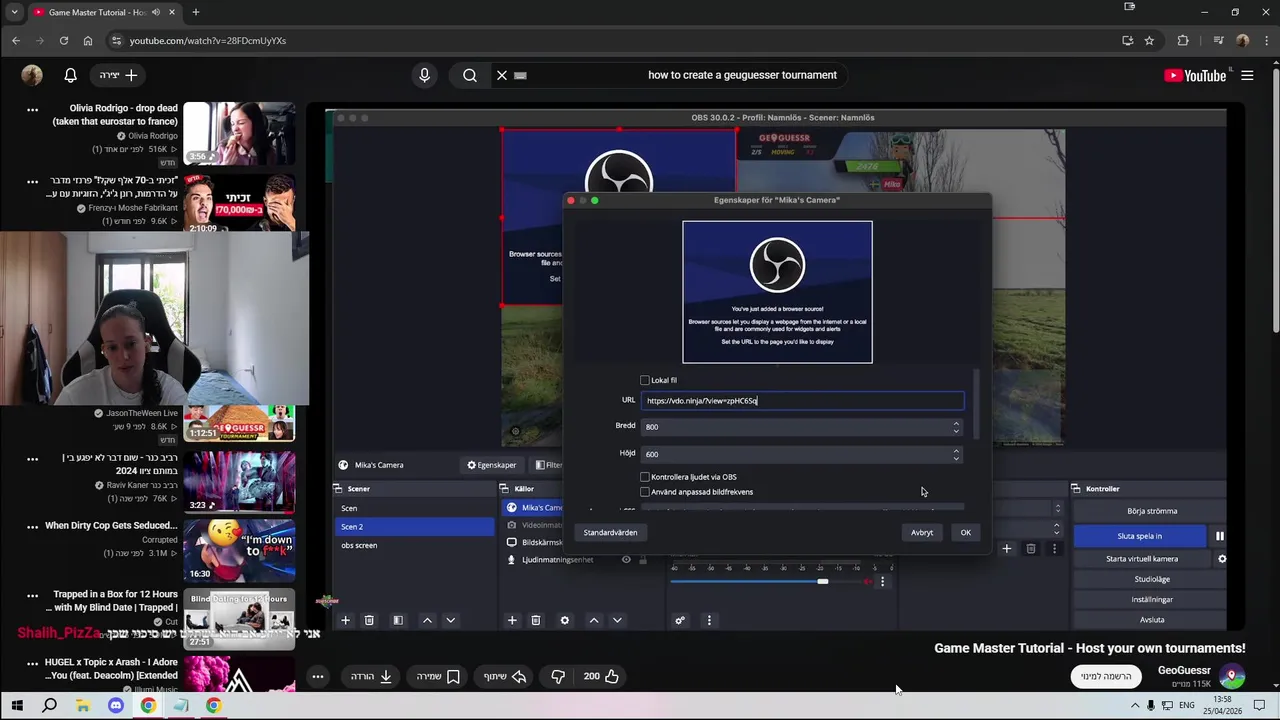
Task: Click the URL field in Egenskaper dialog
Action: [x=802, y=401]
